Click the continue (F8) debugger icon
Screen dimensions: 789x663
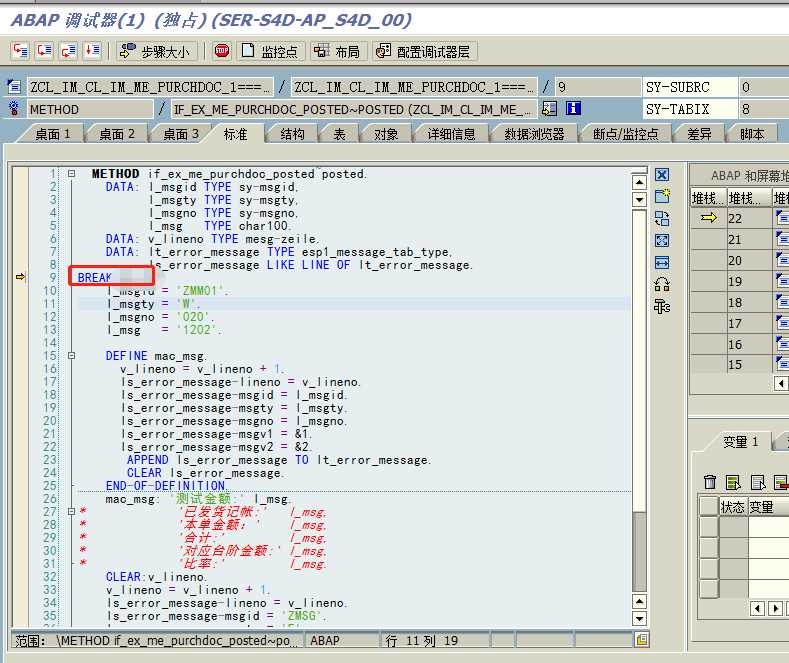(x=93, y=51)
